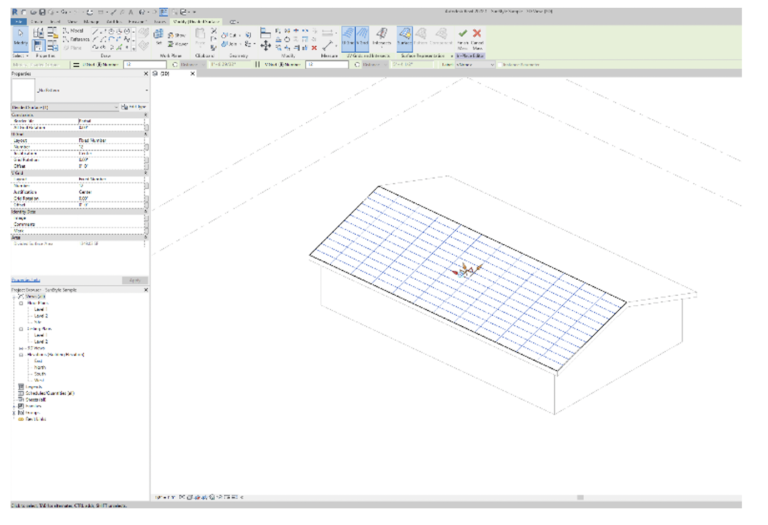
Task: Collapse the Ceiling Plans tree node
Action: click(21, 329)
